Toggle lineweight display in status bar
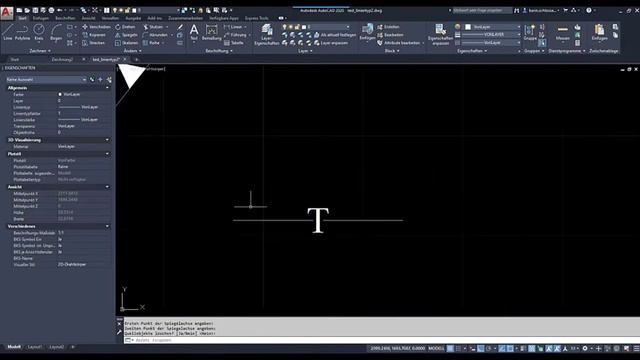Viewport: 640px width, 360px height. coord(523,349)
